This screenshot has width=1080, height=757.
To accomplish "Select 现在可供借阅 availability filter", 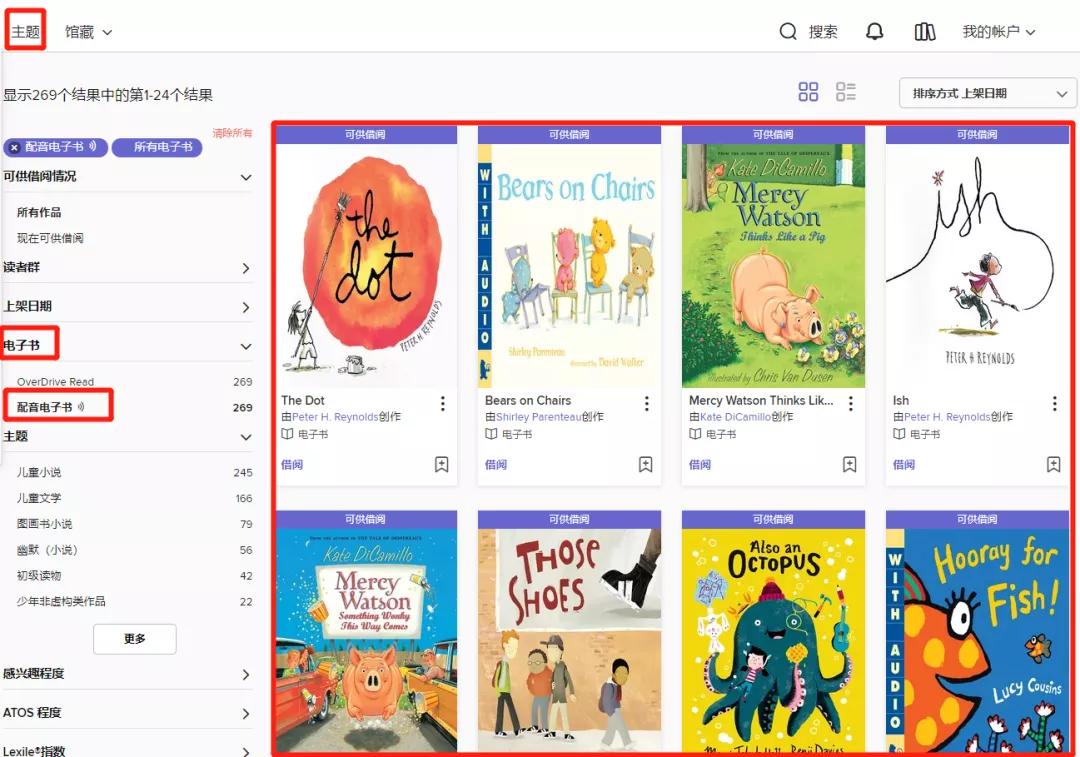I will click(50, 238).
